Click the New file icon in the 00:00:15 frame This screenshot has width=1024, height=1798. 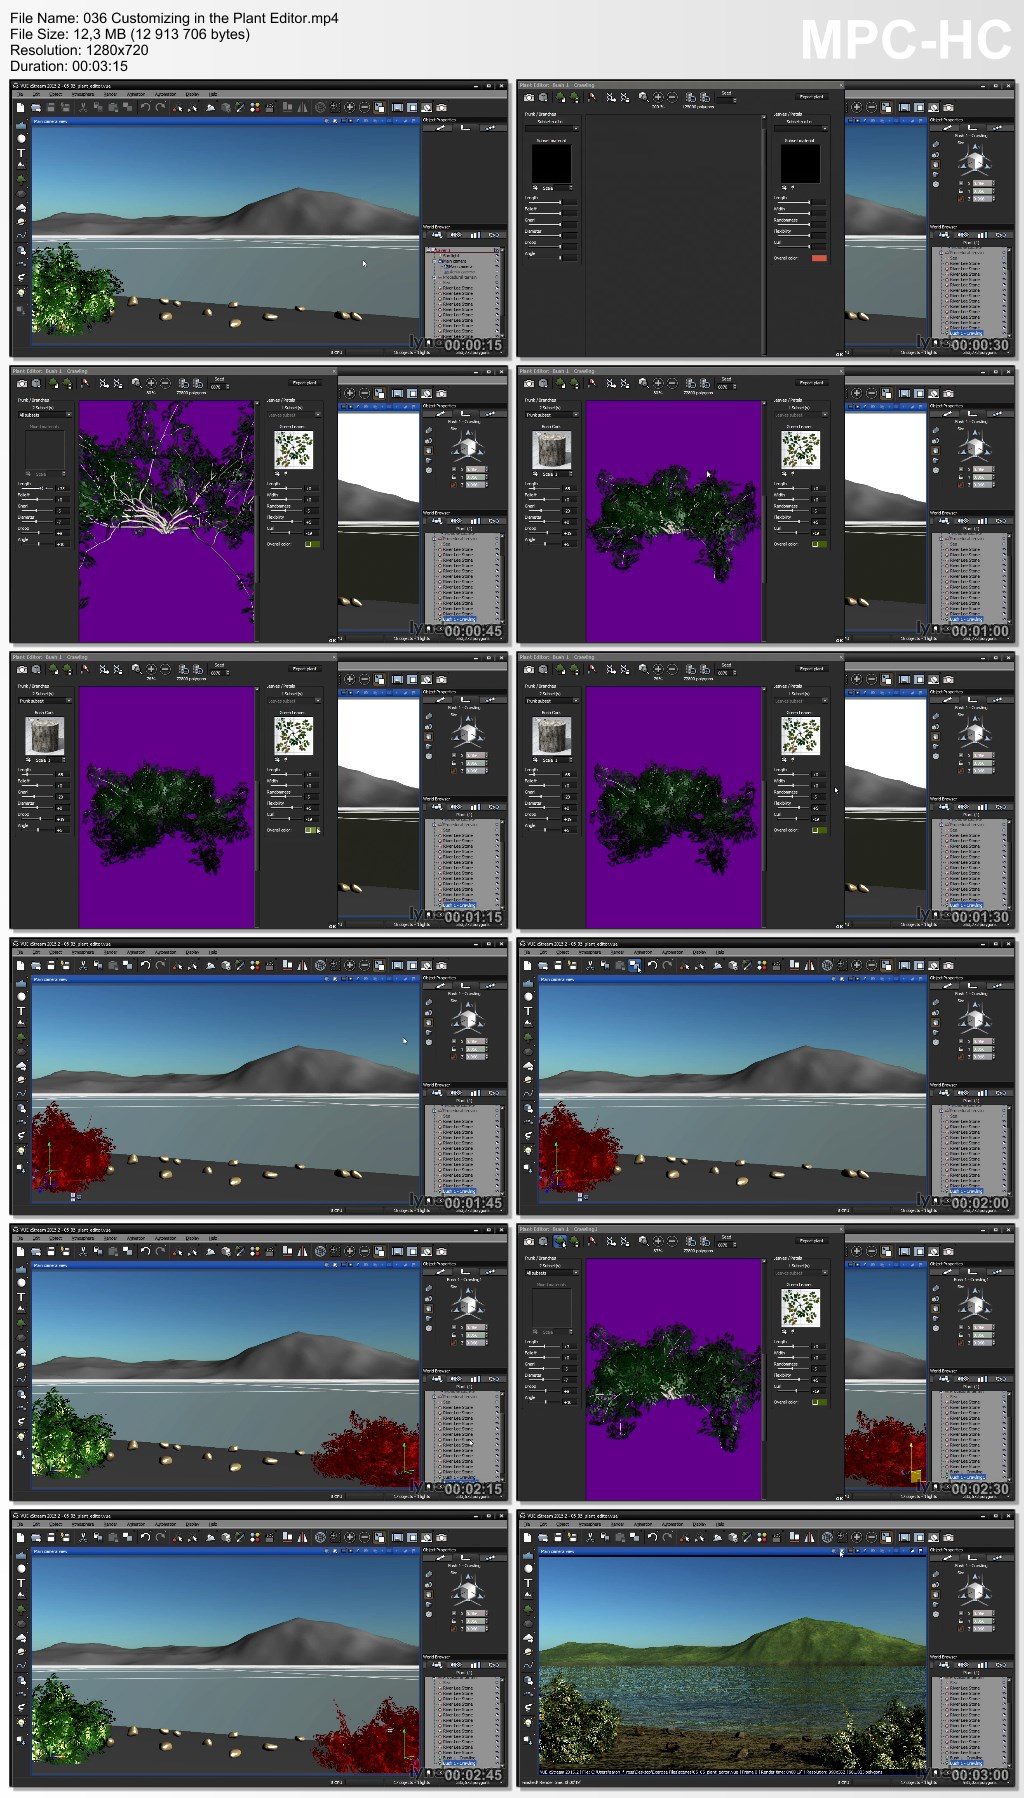click(20, 107)
